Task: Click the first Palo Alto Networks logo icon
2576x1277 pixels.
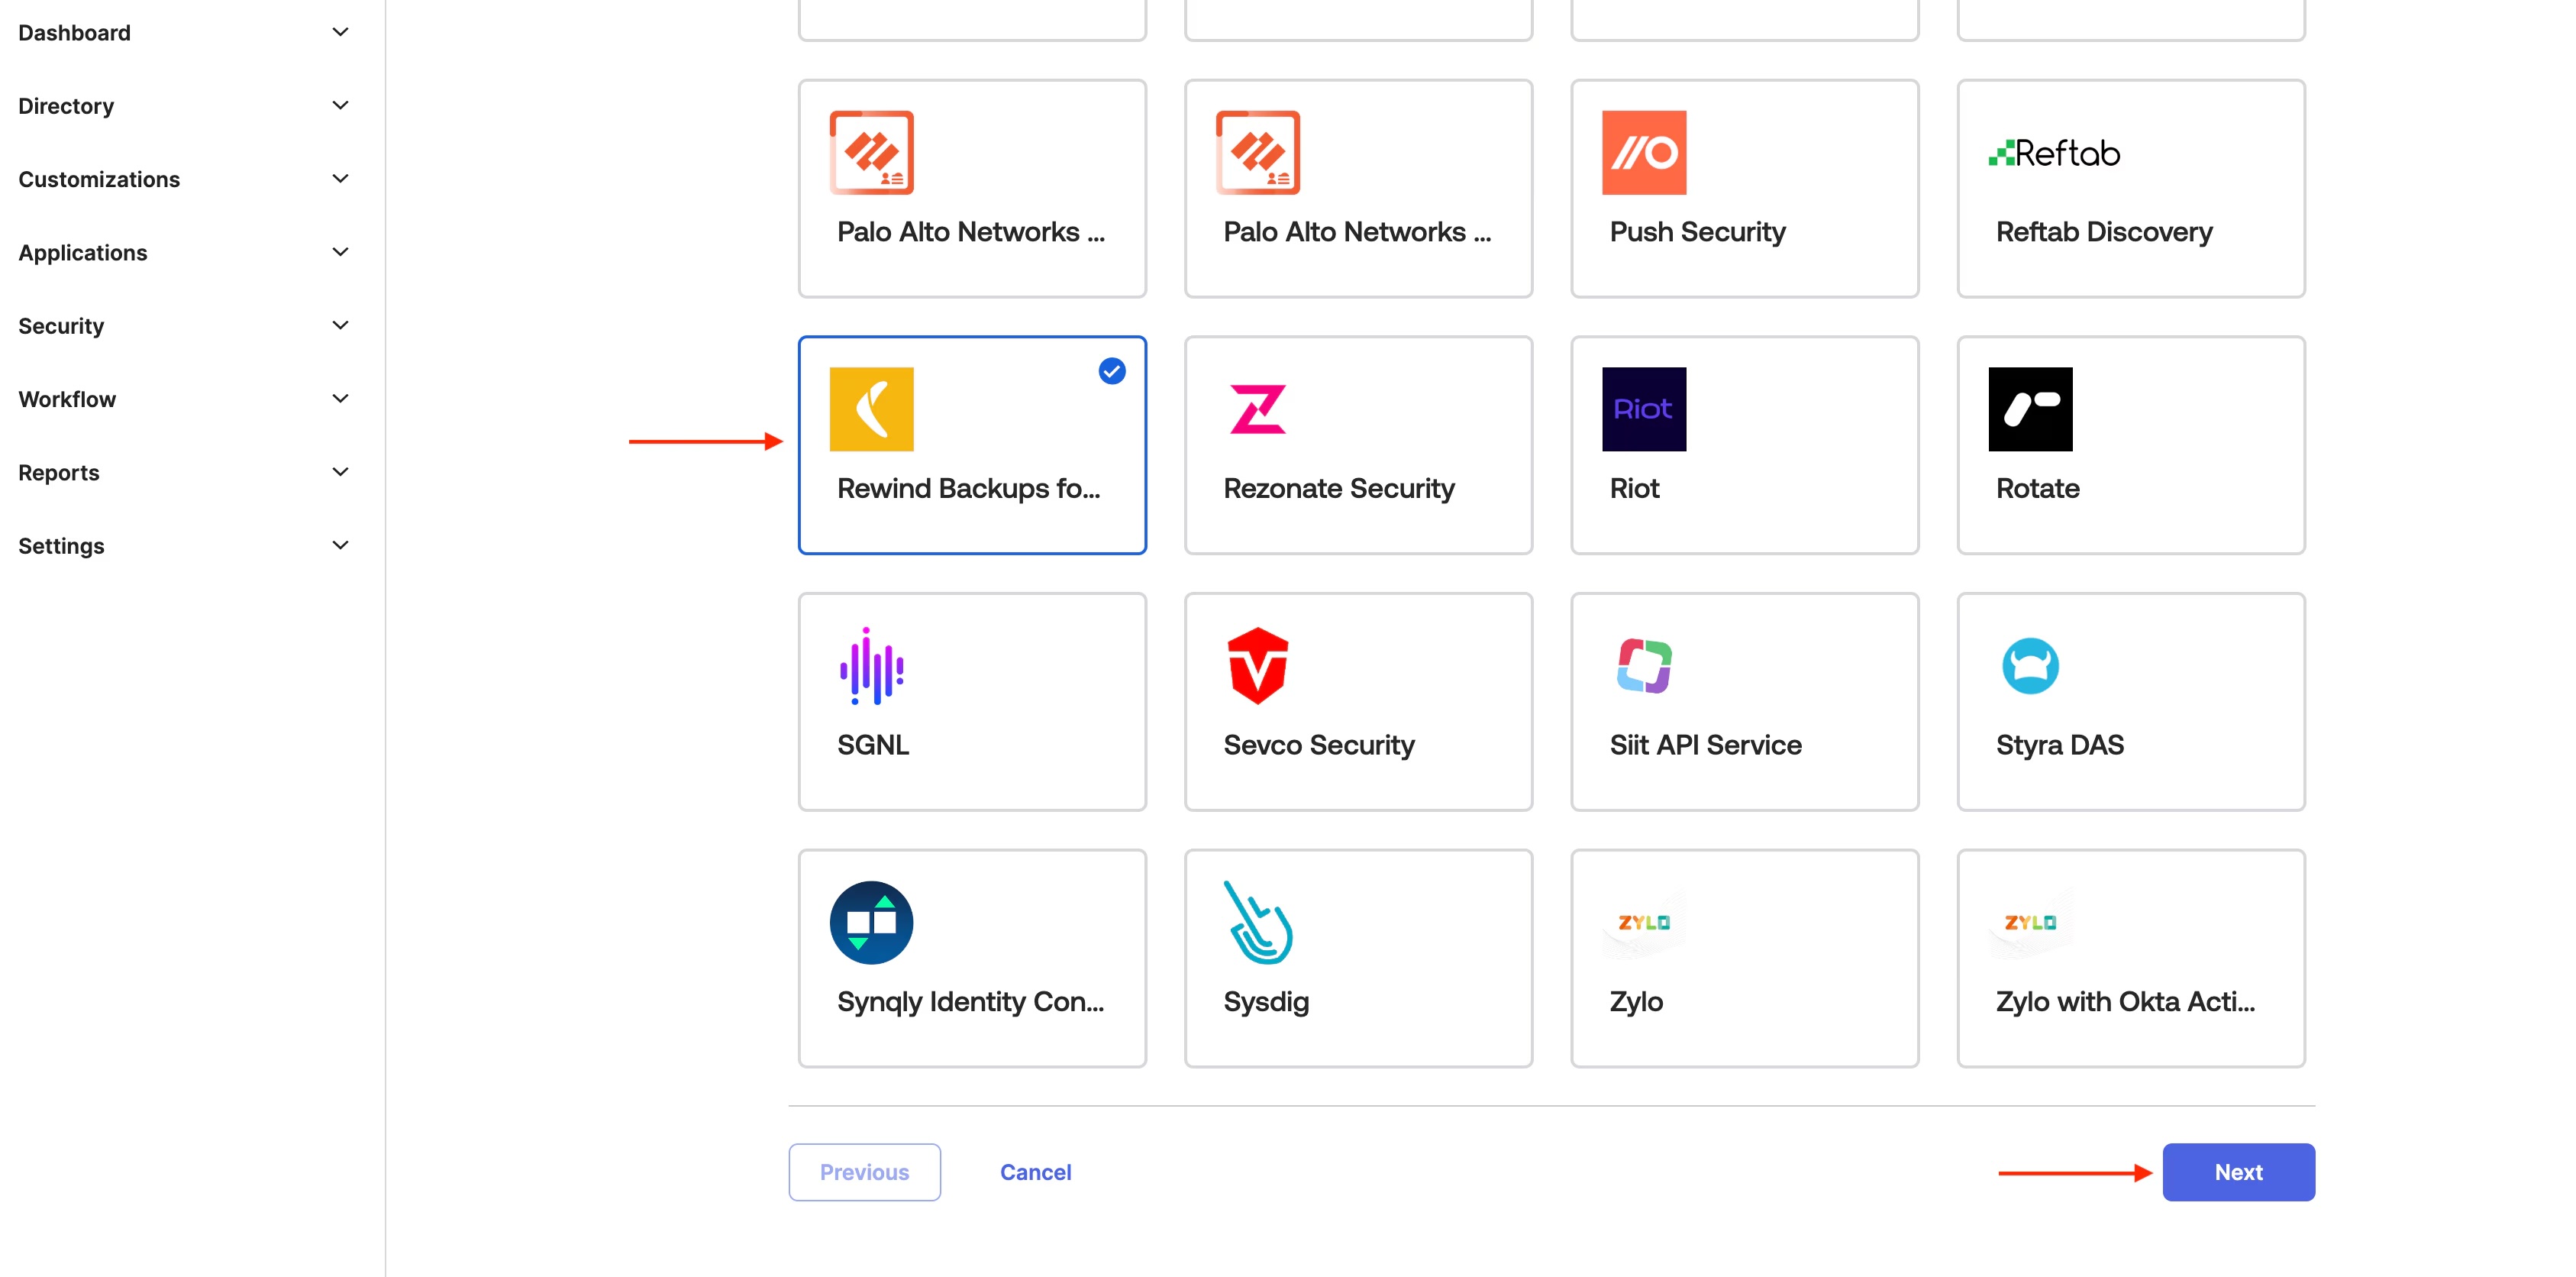Action: 871,152
